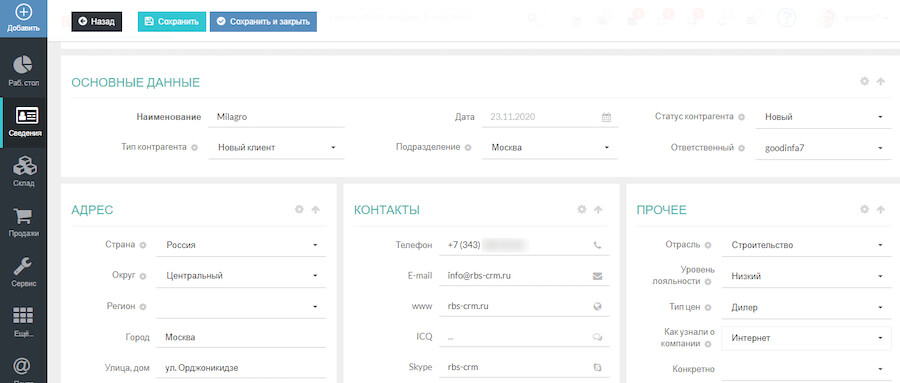Click www field containing rbs-crm.ru

coord(525,307)
